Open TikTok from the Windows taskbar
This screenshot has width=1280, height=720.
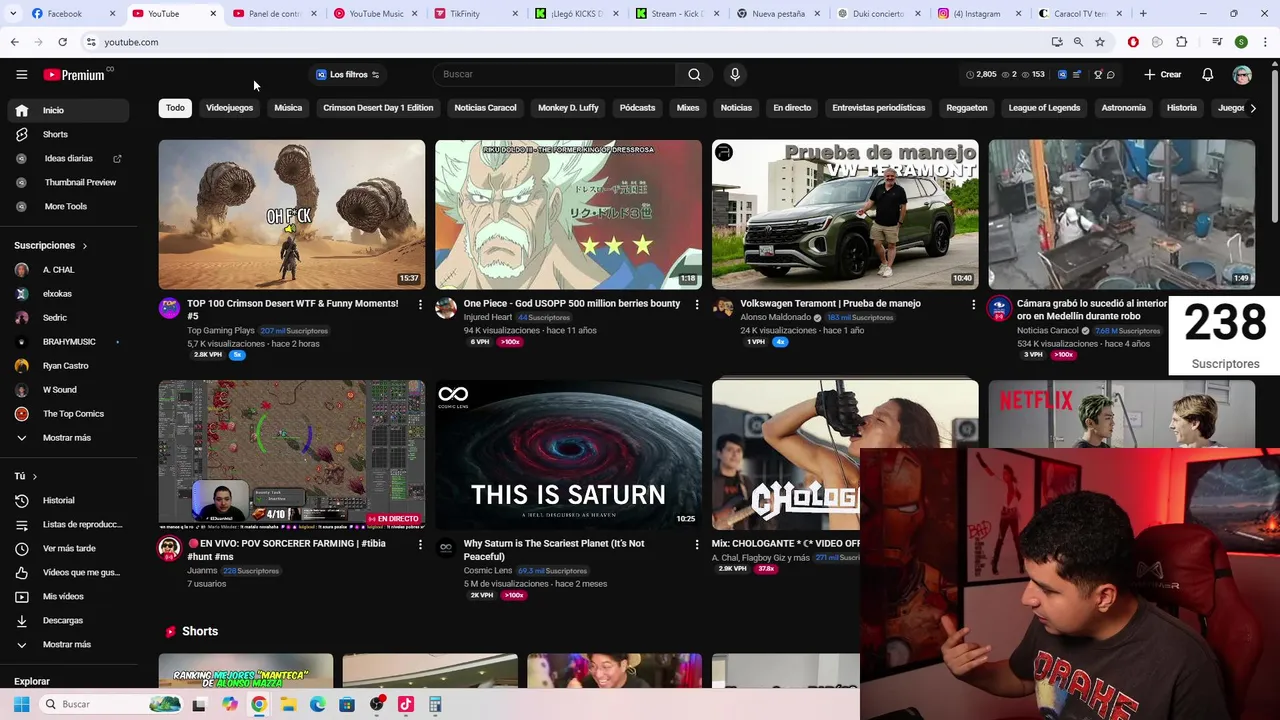(x=405, y=704)
